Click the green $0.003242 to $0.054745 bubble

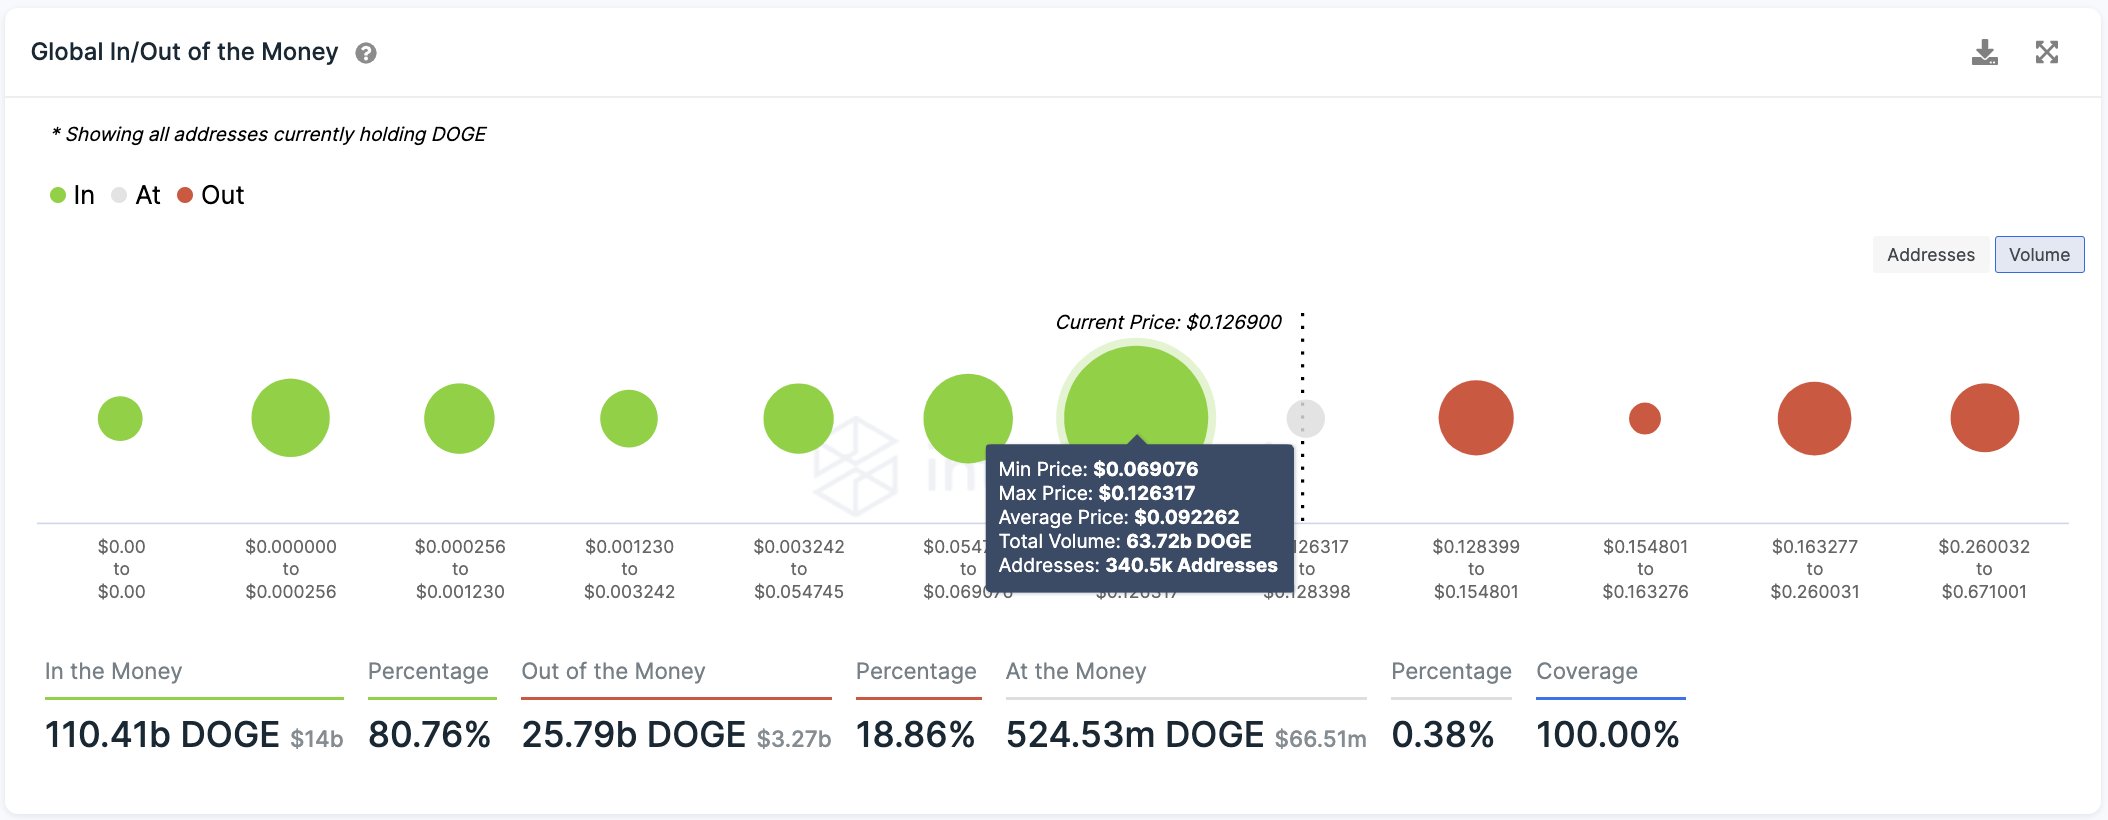tap(798, 418)
